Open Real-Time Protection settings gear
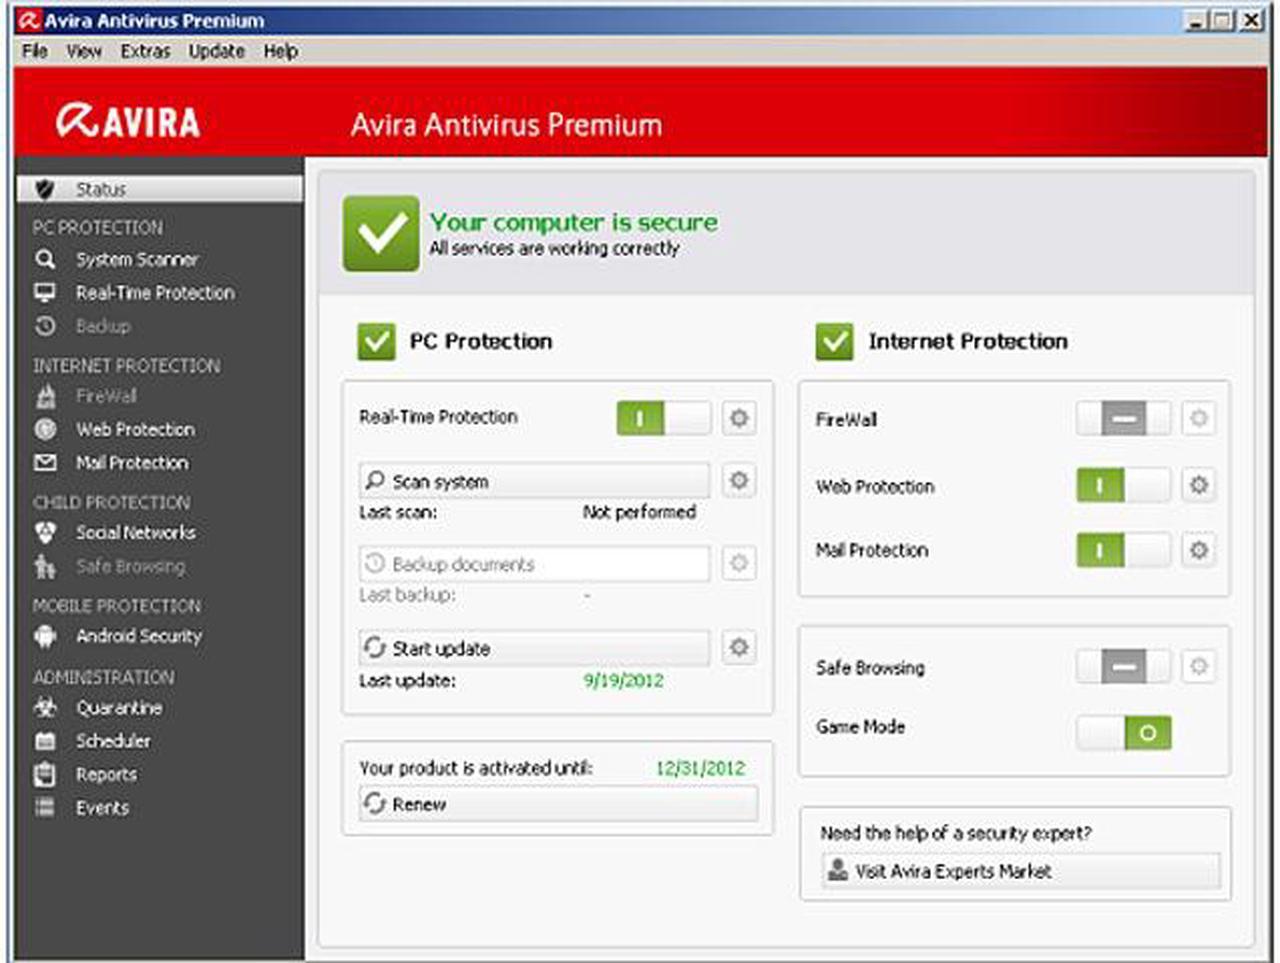The height and width of the screenshot is (963, 1280). pyautogui.click(x=739, y=418)
